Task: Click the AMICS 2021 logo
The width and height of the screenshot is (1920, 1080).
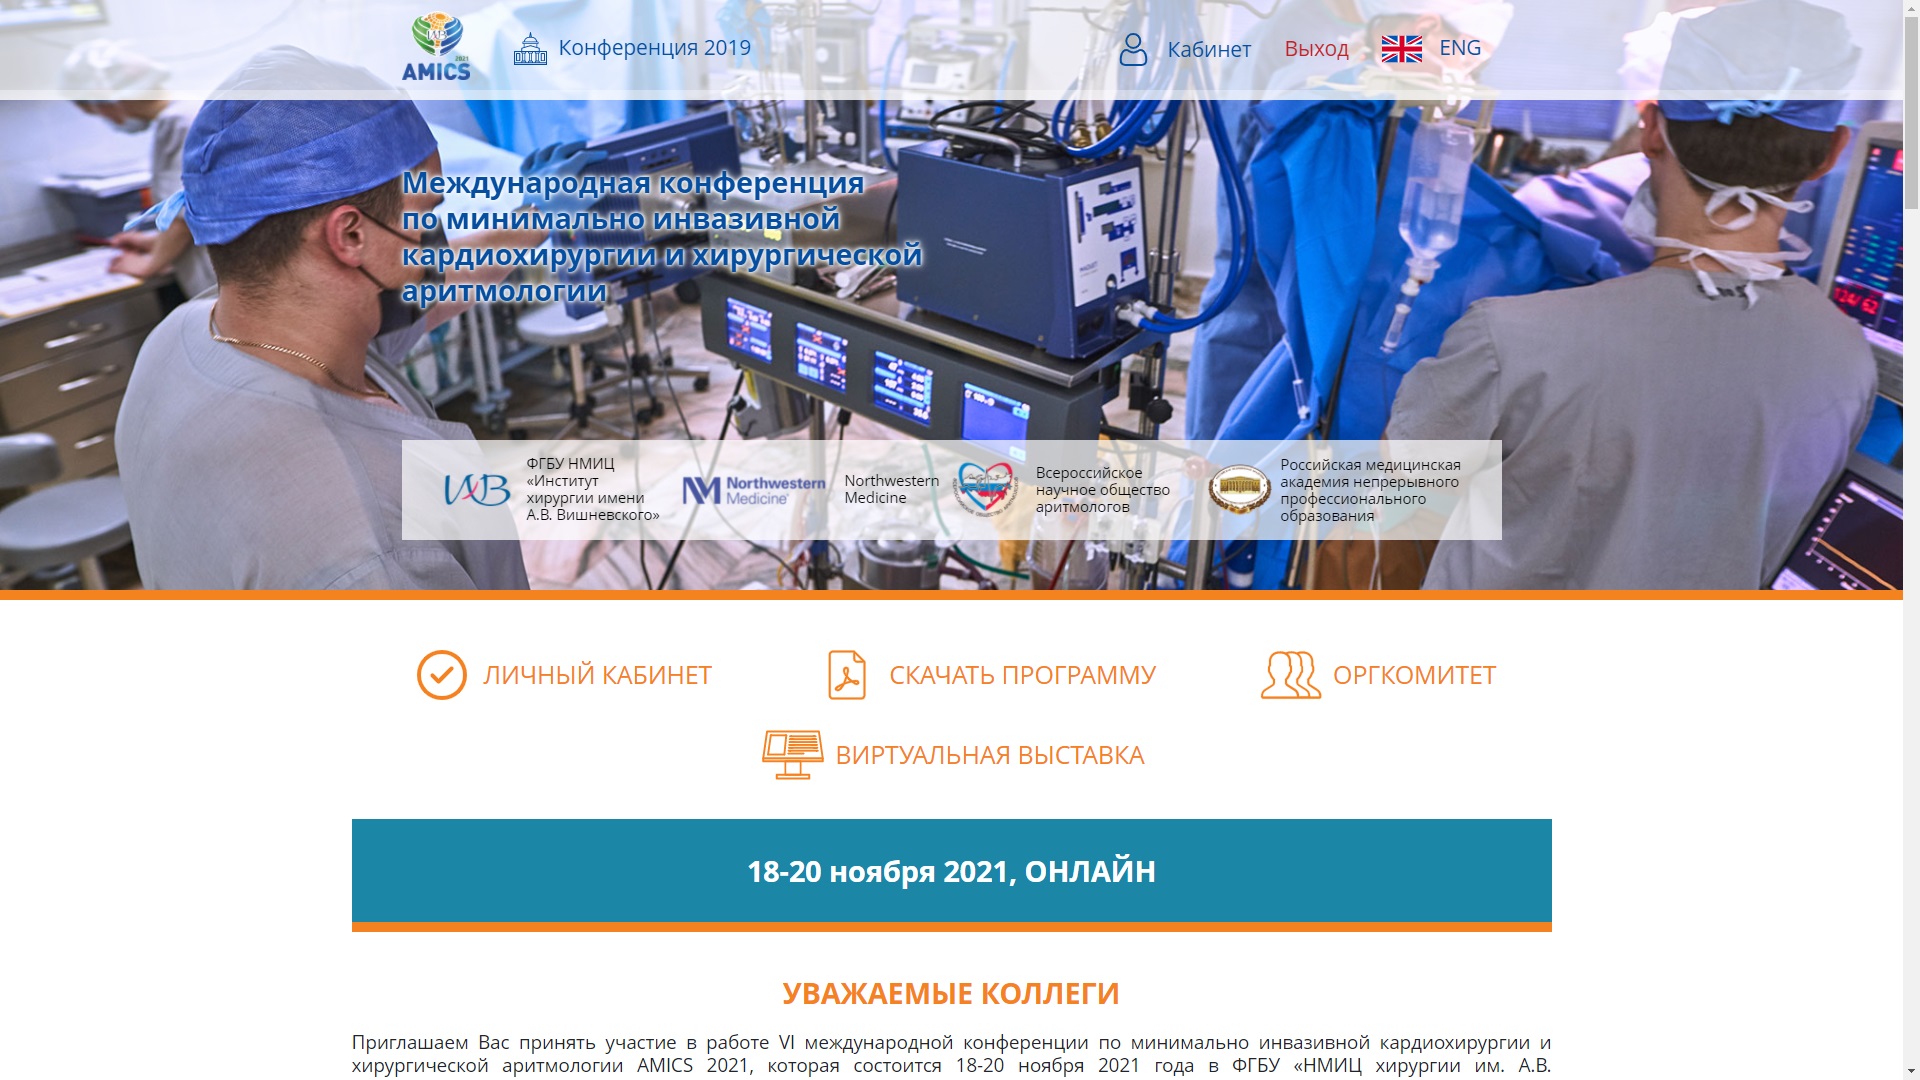Action: click(436, 47)
